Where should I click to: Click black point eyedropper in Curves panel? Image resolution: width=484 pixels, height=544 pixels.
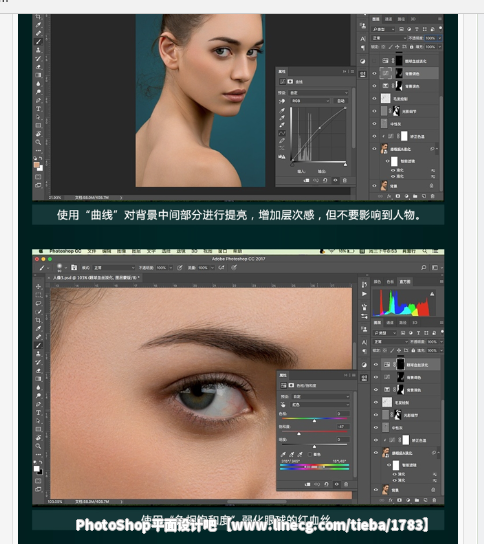[x=282, y=110]
